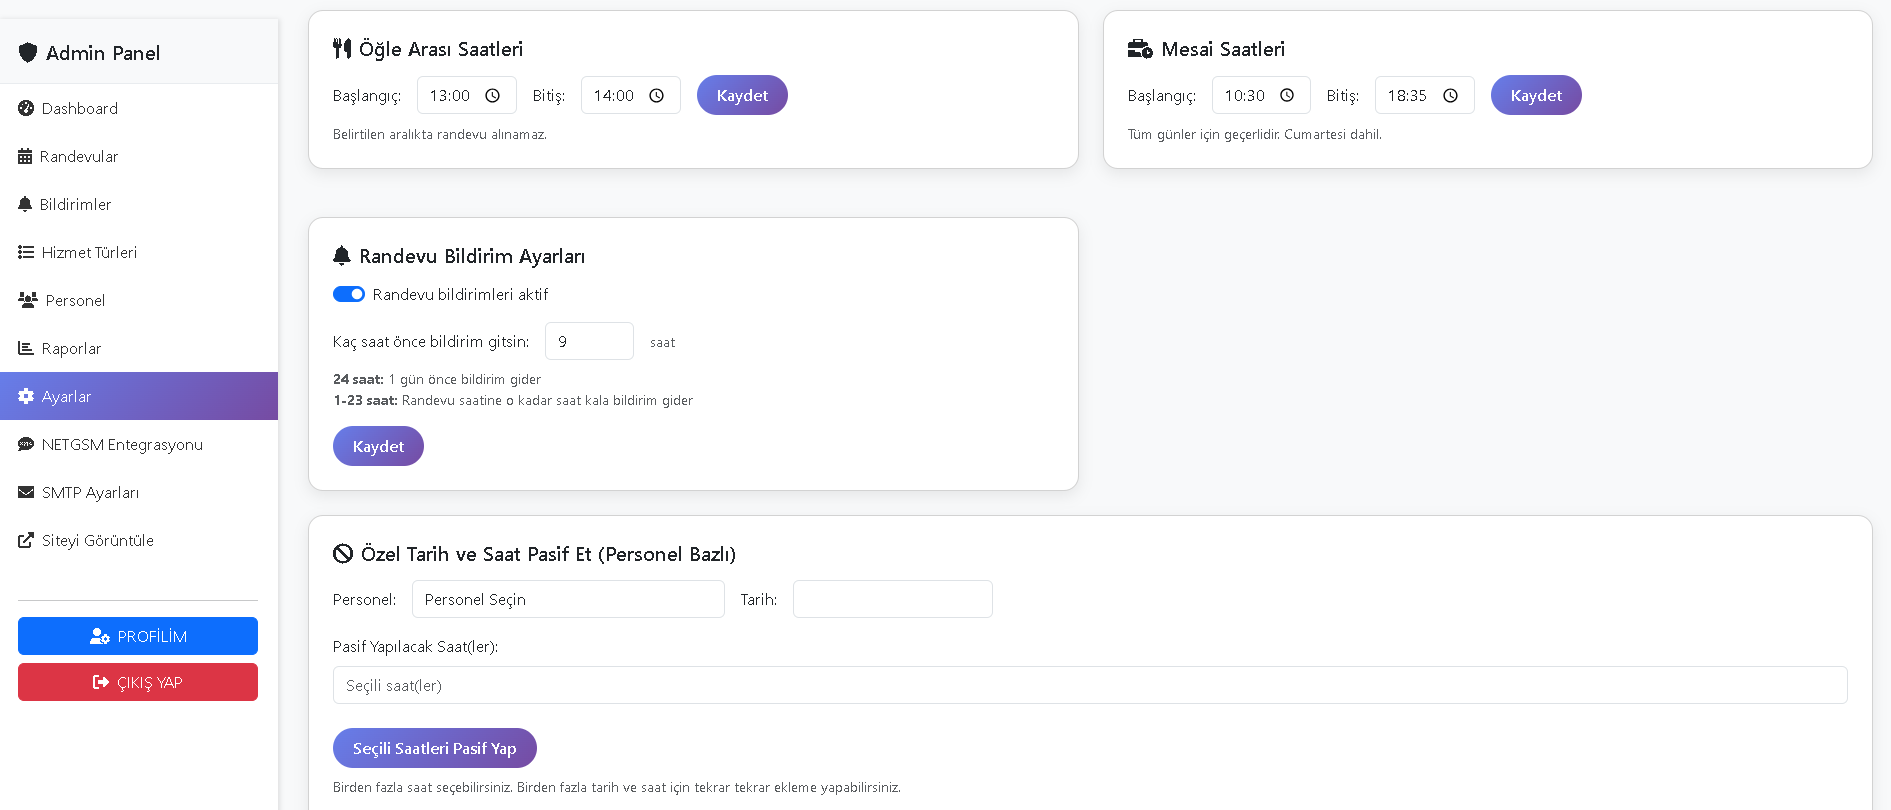Click the Dashboard gauge icon in sidebar
The image size is (1891, 810).
pyautogui.click(x=26, y=108)
